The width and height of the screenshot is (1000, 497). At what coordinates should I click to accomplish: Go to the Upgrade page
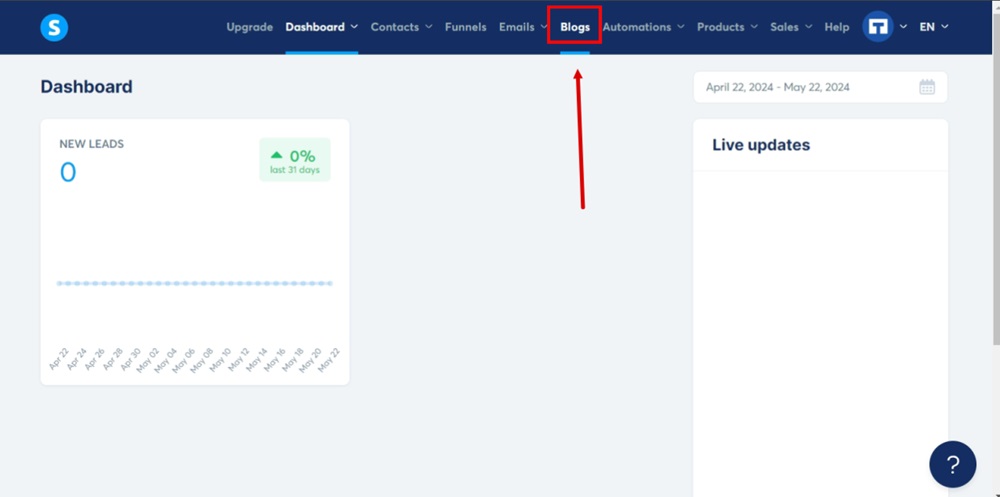point(249,27)
